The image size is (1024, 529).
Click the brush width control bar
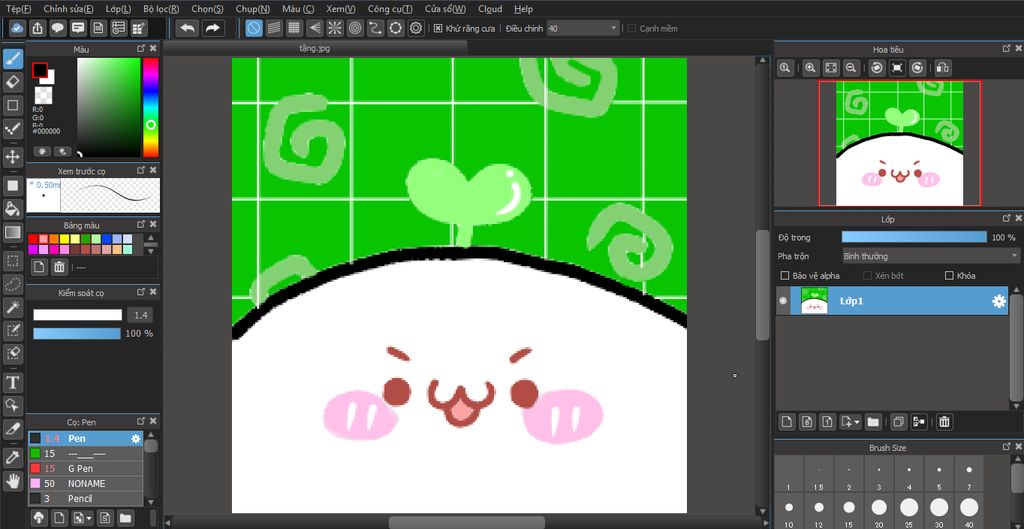(x=78, y=315)
